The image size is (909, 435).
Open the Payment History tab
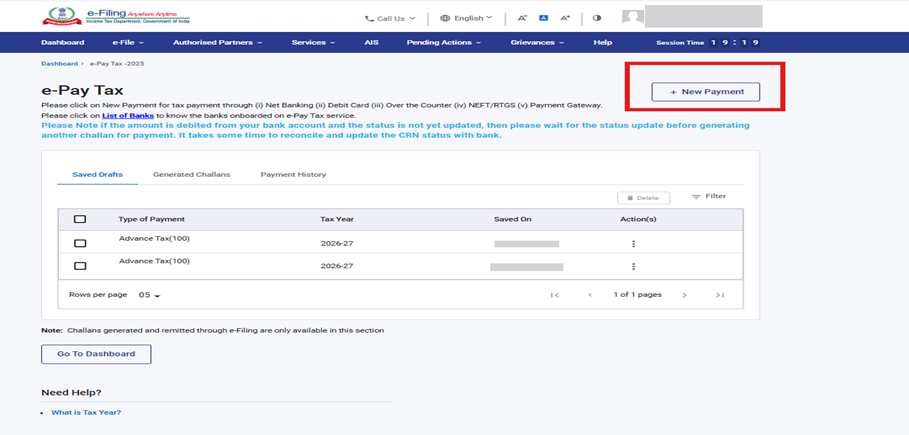tap(293, 175)
